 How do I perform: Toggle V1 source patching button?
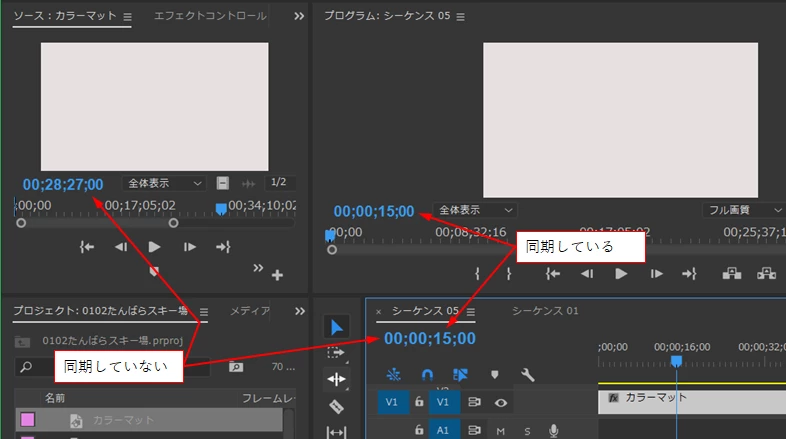[391, 402]
